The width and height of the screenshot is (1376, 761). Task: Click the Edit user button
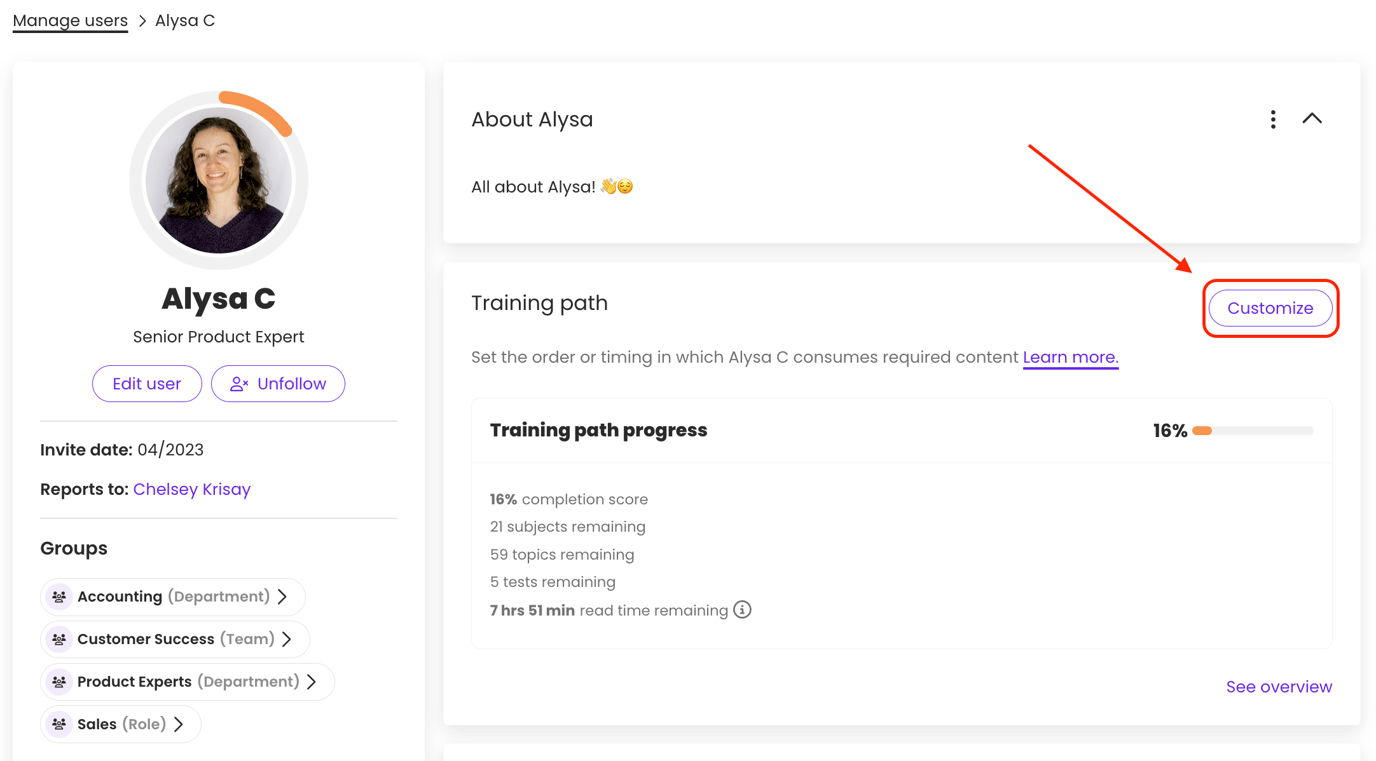[147, 384]
